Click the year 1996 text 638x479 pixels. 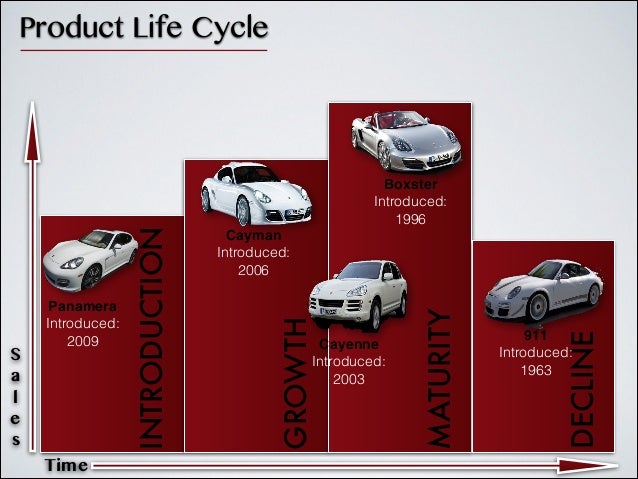411,219
